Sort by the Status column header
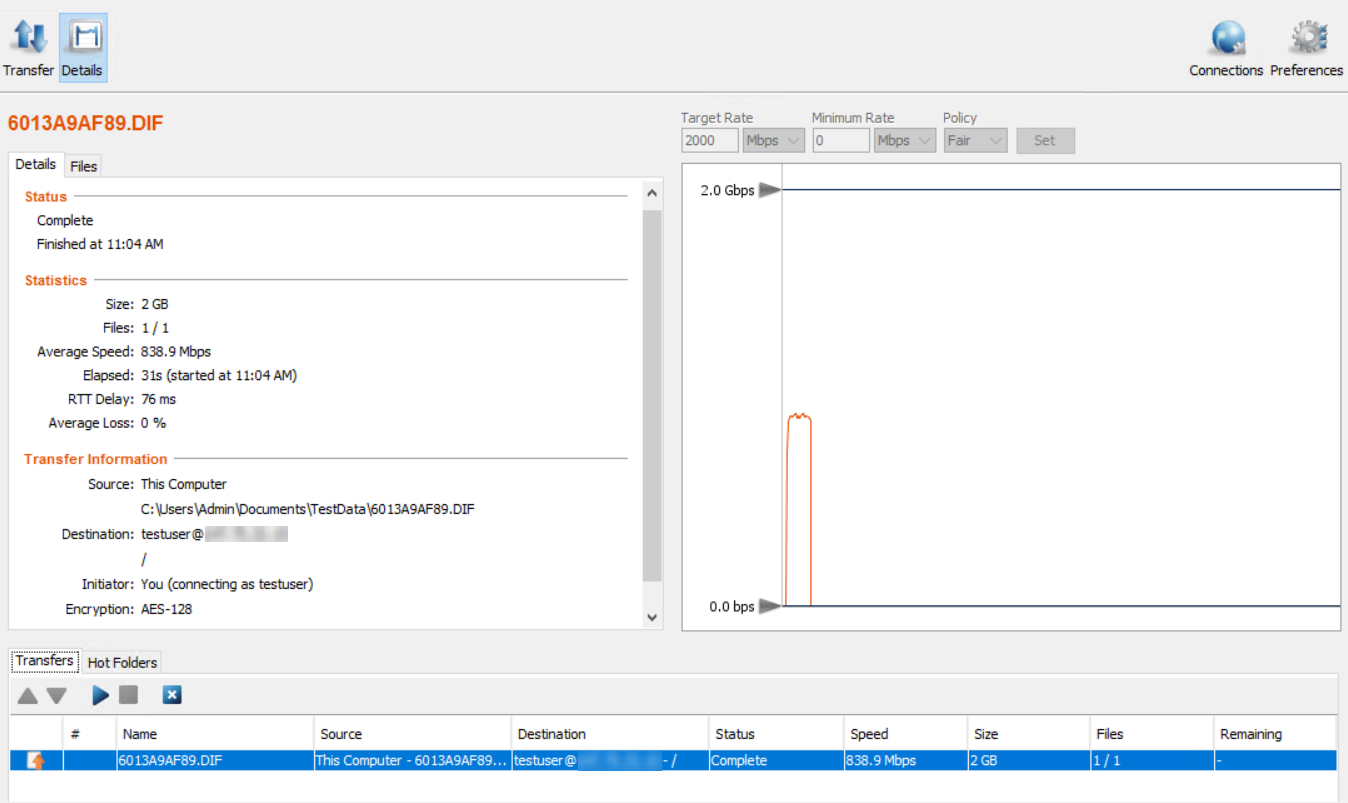 pos(776,734)
